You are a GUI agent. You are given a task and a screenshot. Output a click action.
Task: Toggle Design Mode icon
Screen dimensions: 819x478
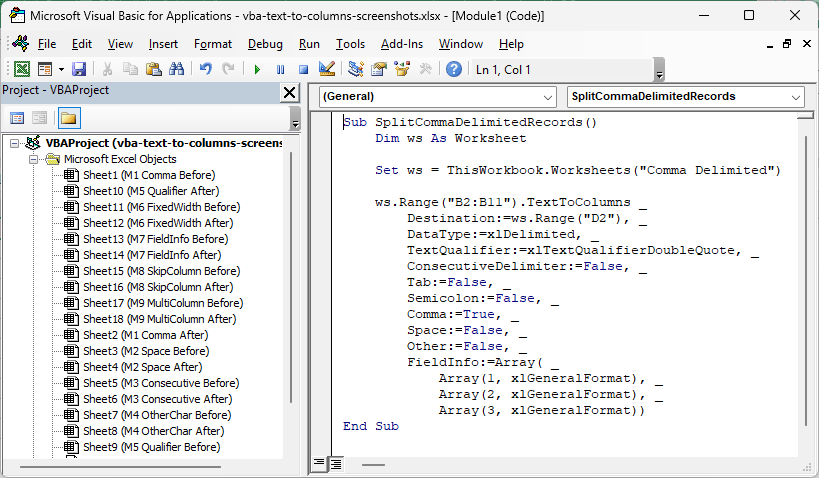pos(326,69)
